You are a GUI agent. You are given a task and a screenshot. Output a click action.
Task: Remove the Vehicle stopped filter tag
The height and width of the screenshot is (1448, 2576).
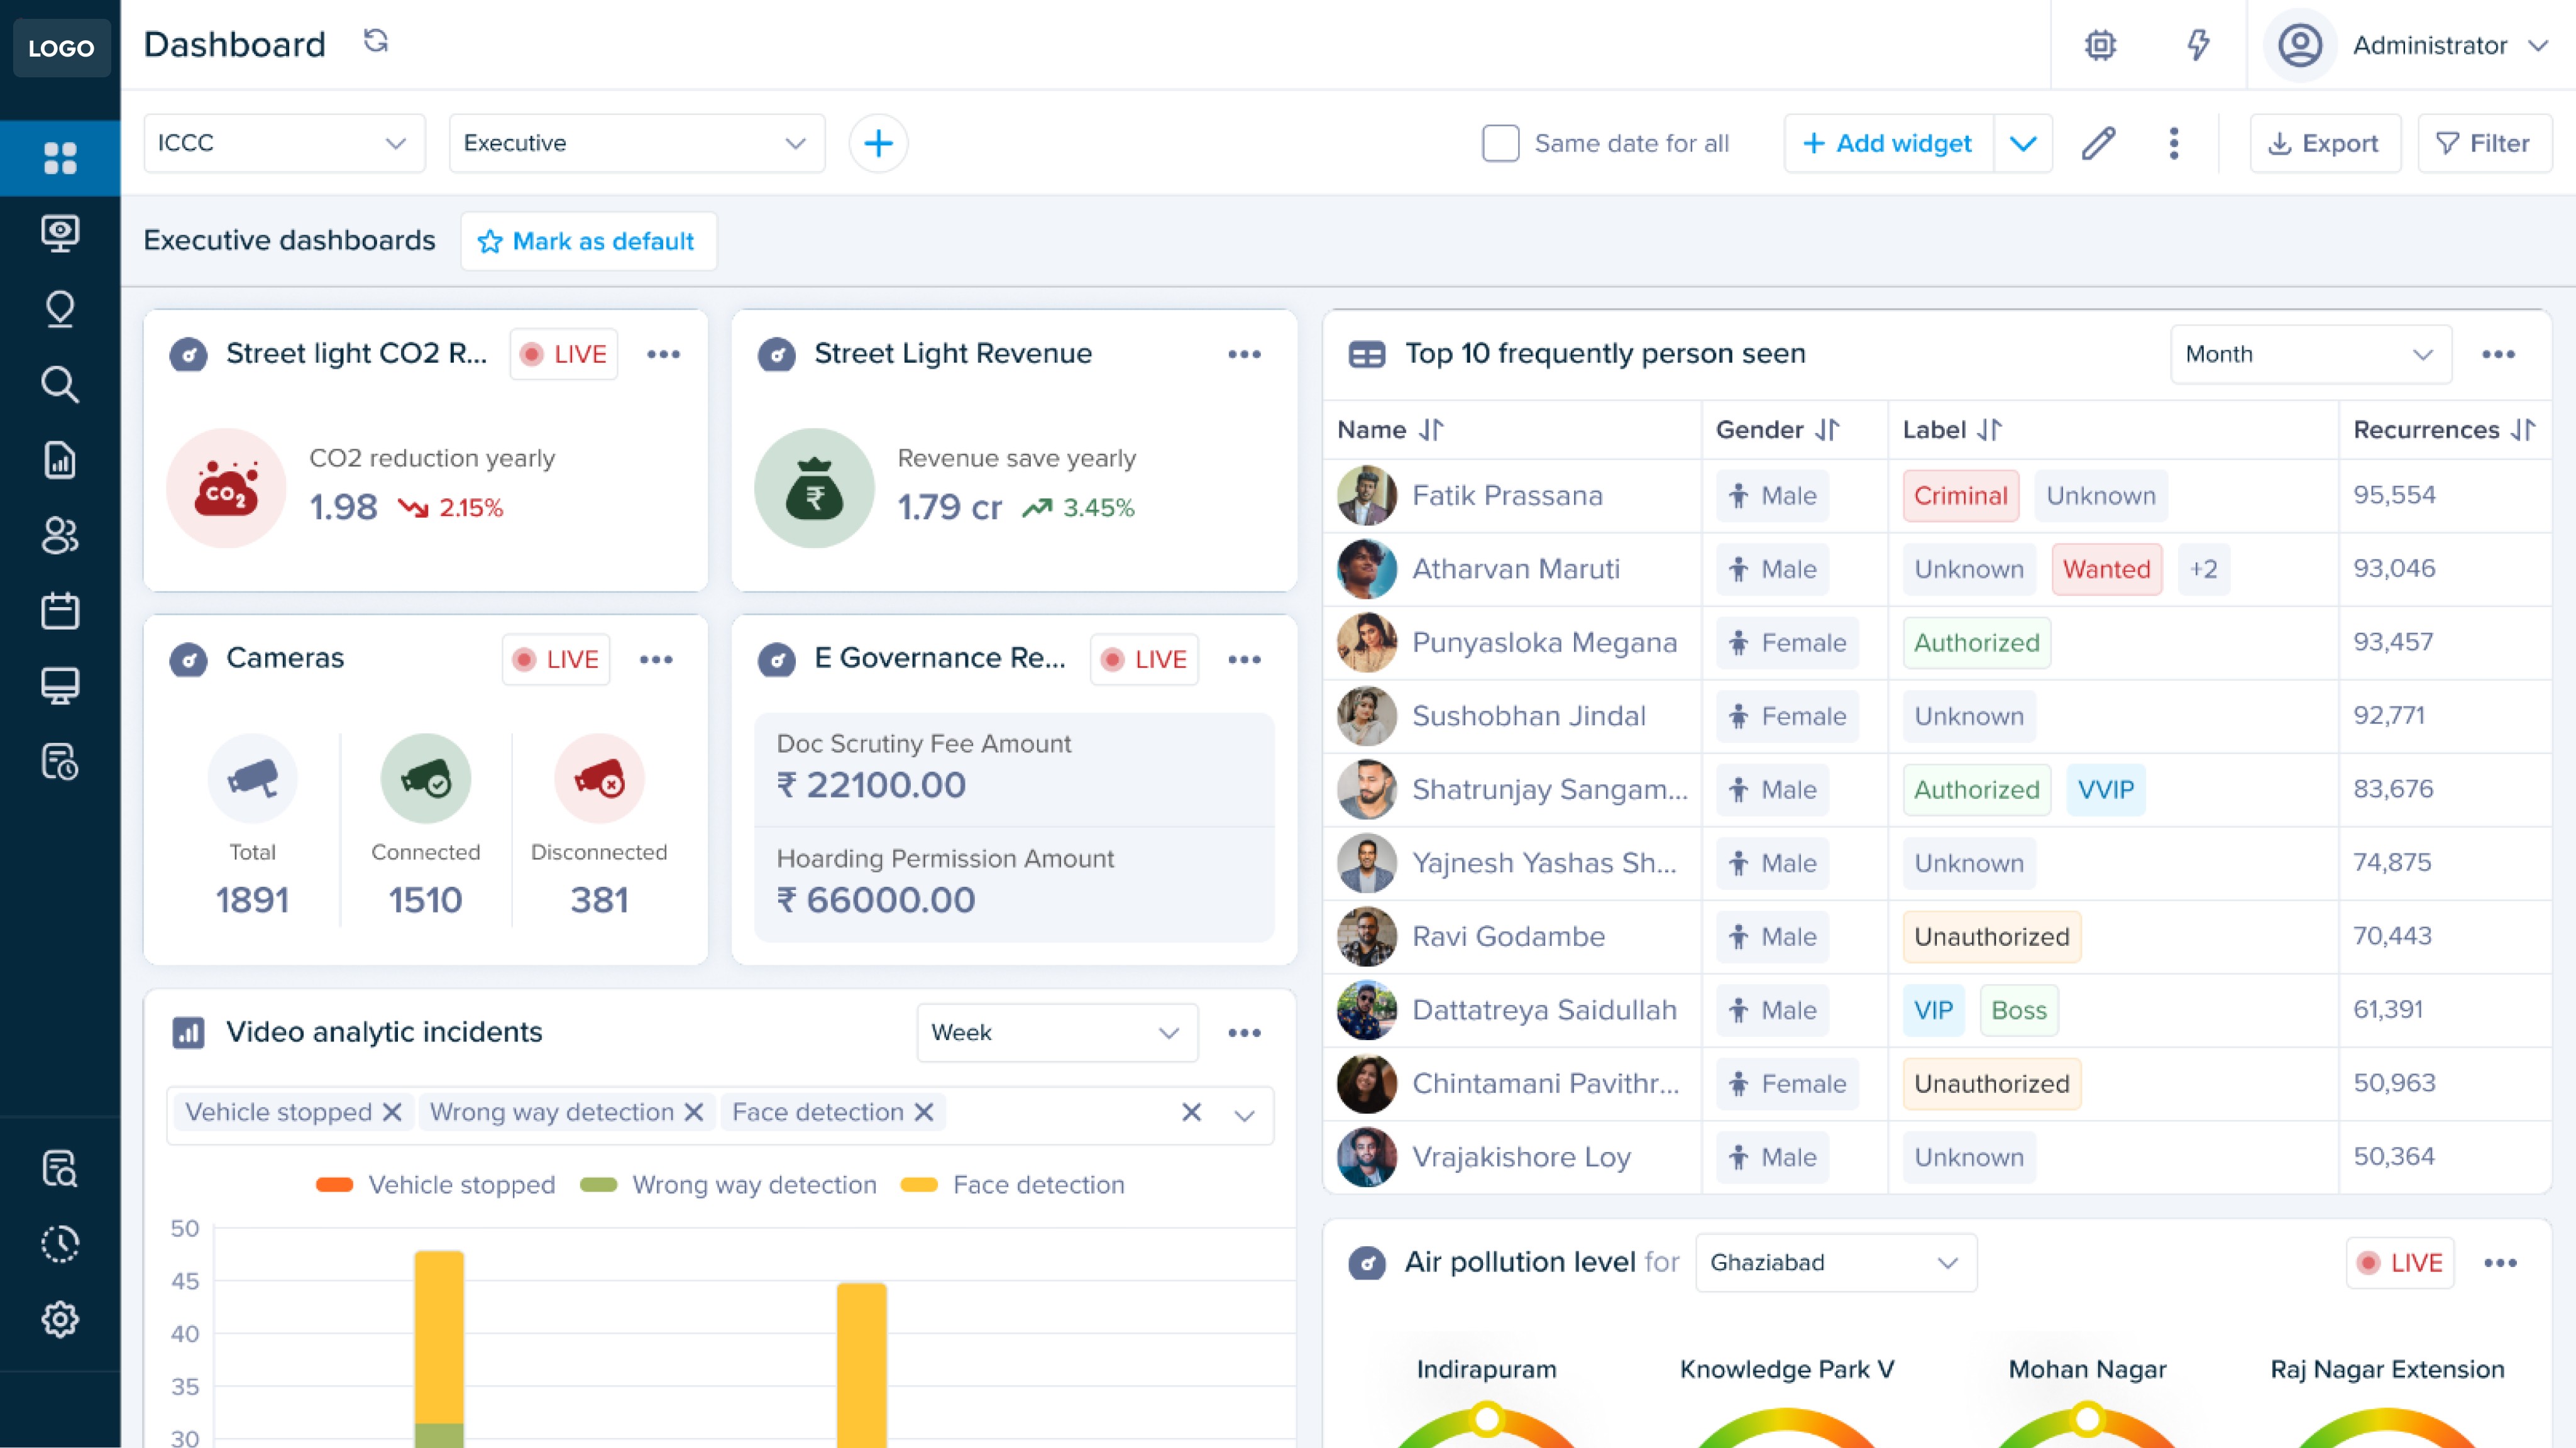tap(392, 1112)
